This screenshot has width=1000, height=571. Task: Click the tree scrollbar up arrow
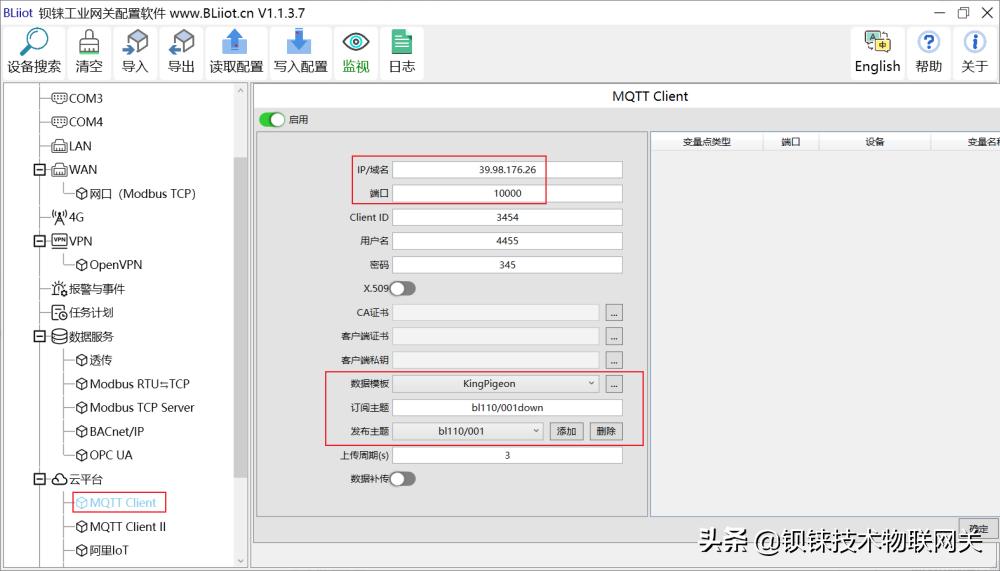click(240, 90)
